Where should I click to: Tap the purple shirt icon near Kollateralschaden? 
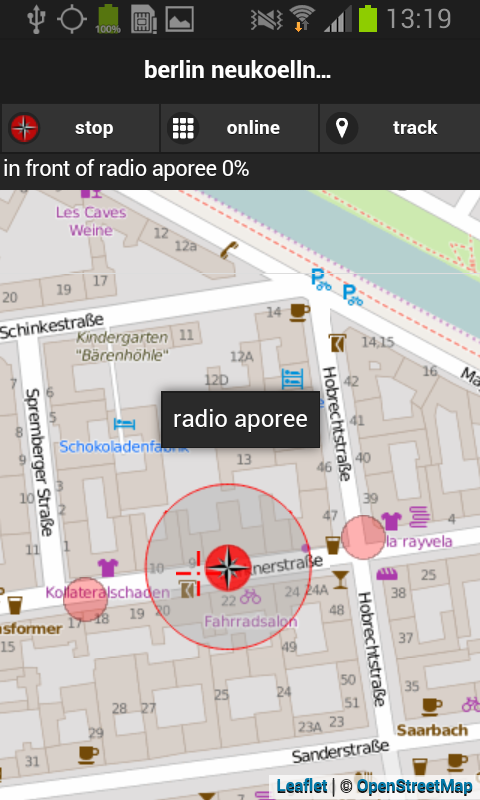[x=108, y=567]
